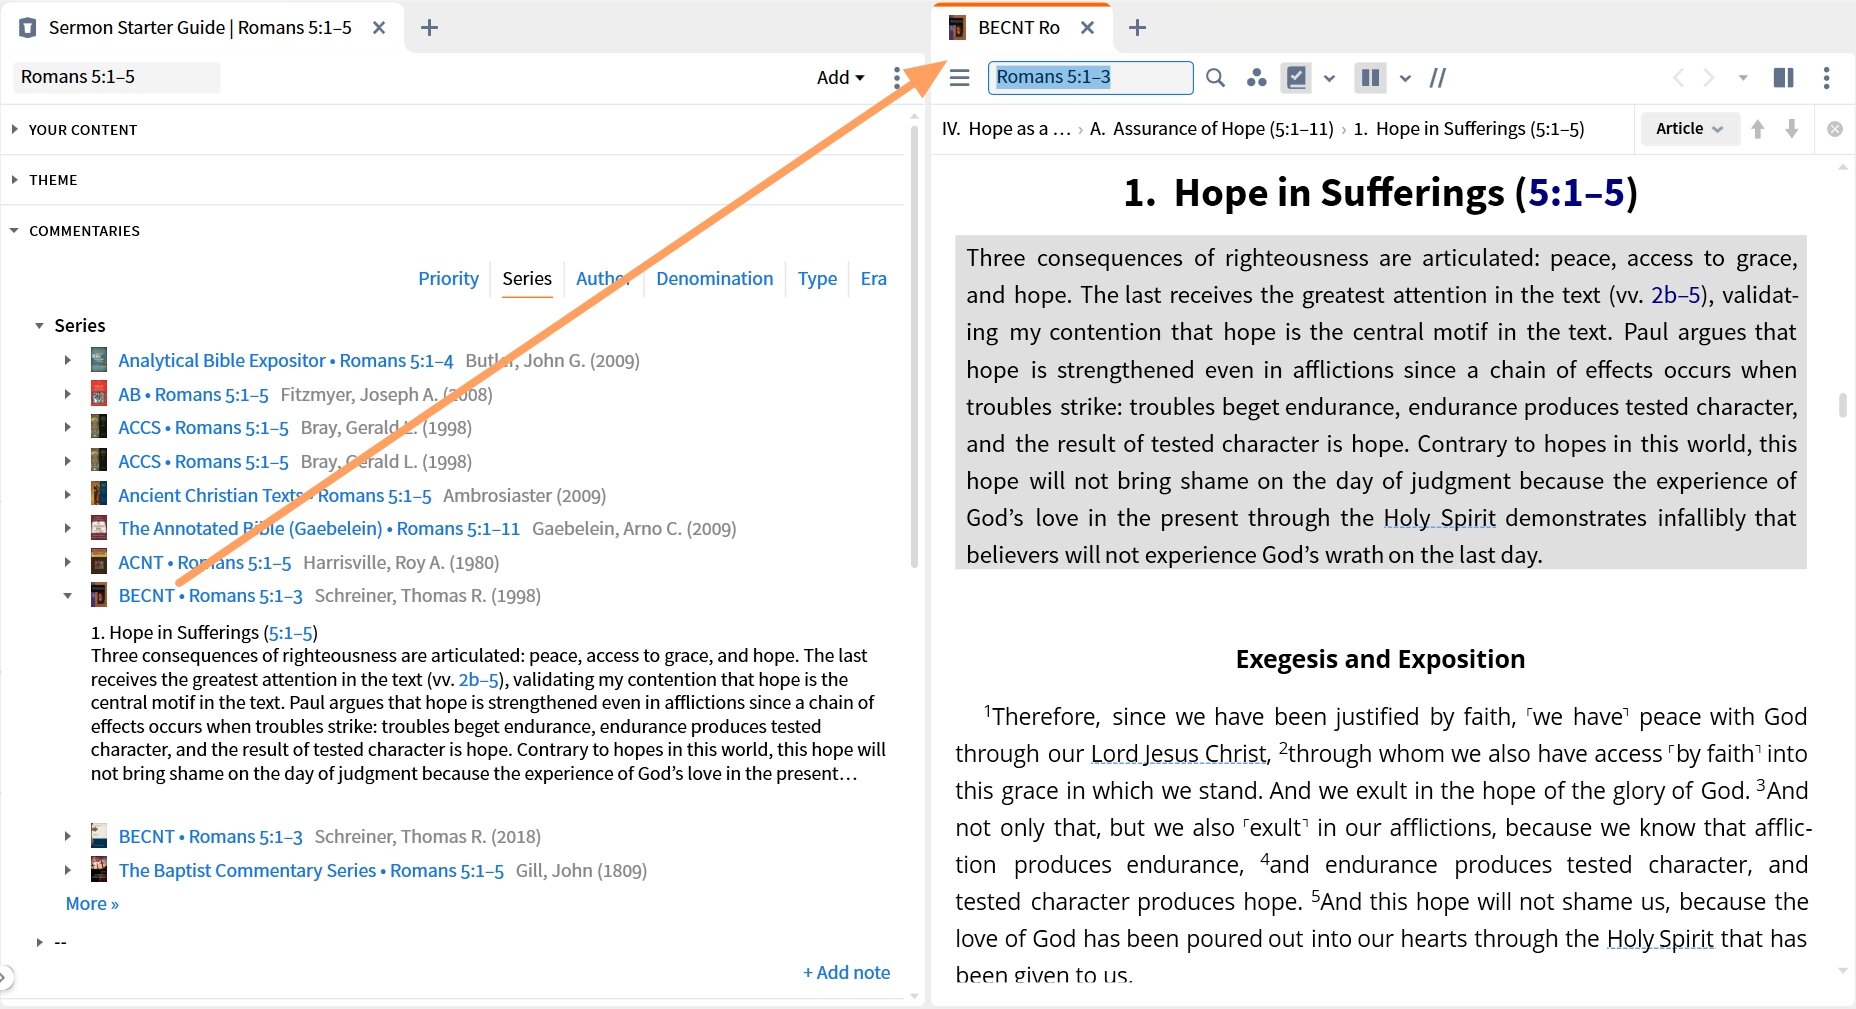Click the 2b–5 verse link in excerpt

click(478, 680)
